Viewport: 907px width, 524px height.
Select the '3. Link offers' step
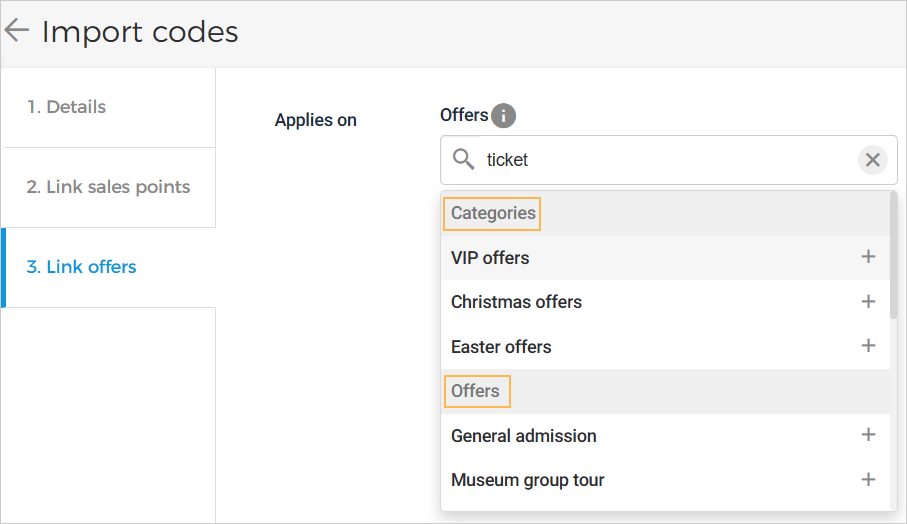tap(81, 267)
